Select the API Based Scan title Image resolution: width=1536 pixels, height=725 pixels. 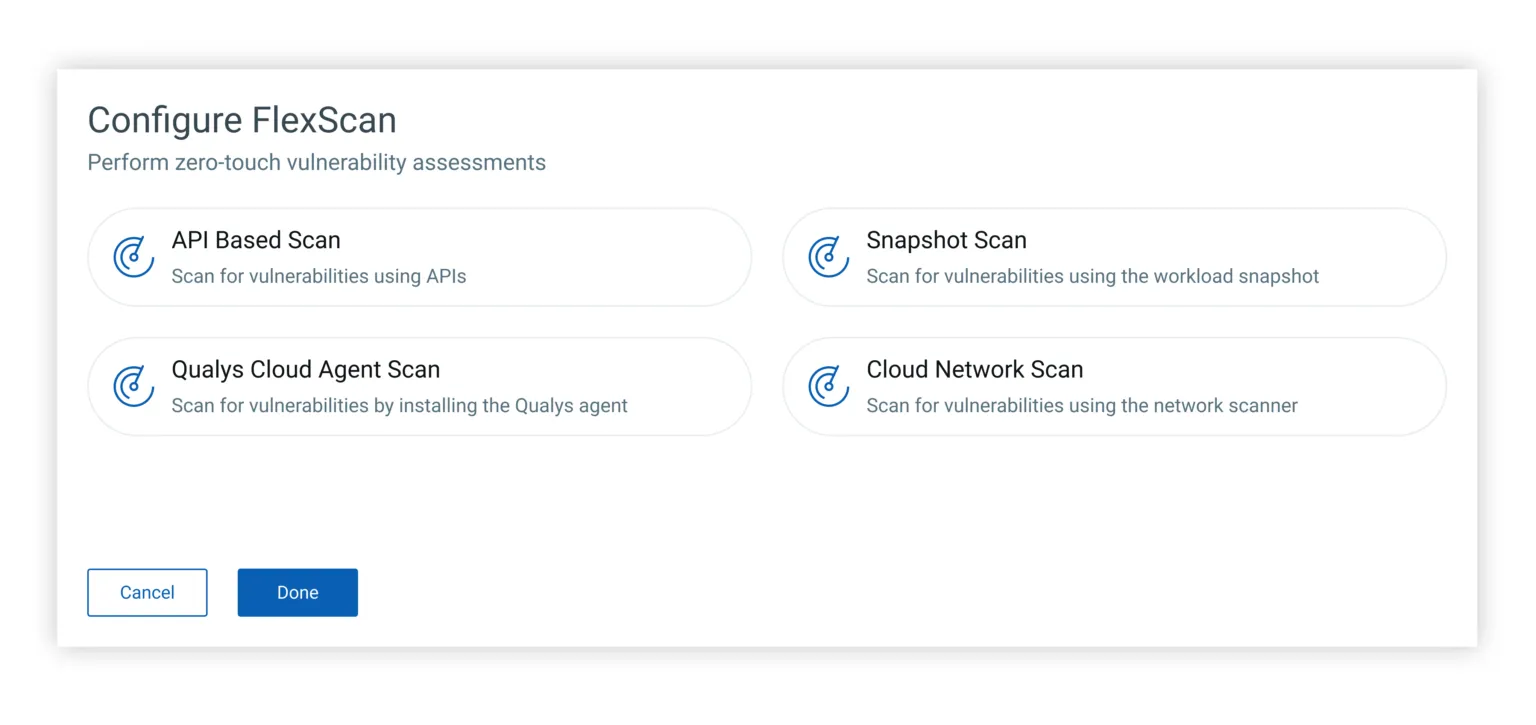[256, 240]
